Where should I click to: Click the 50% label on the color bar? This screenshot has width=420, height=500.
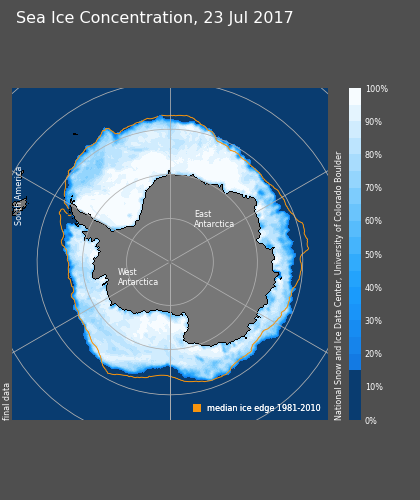[373, 255]
